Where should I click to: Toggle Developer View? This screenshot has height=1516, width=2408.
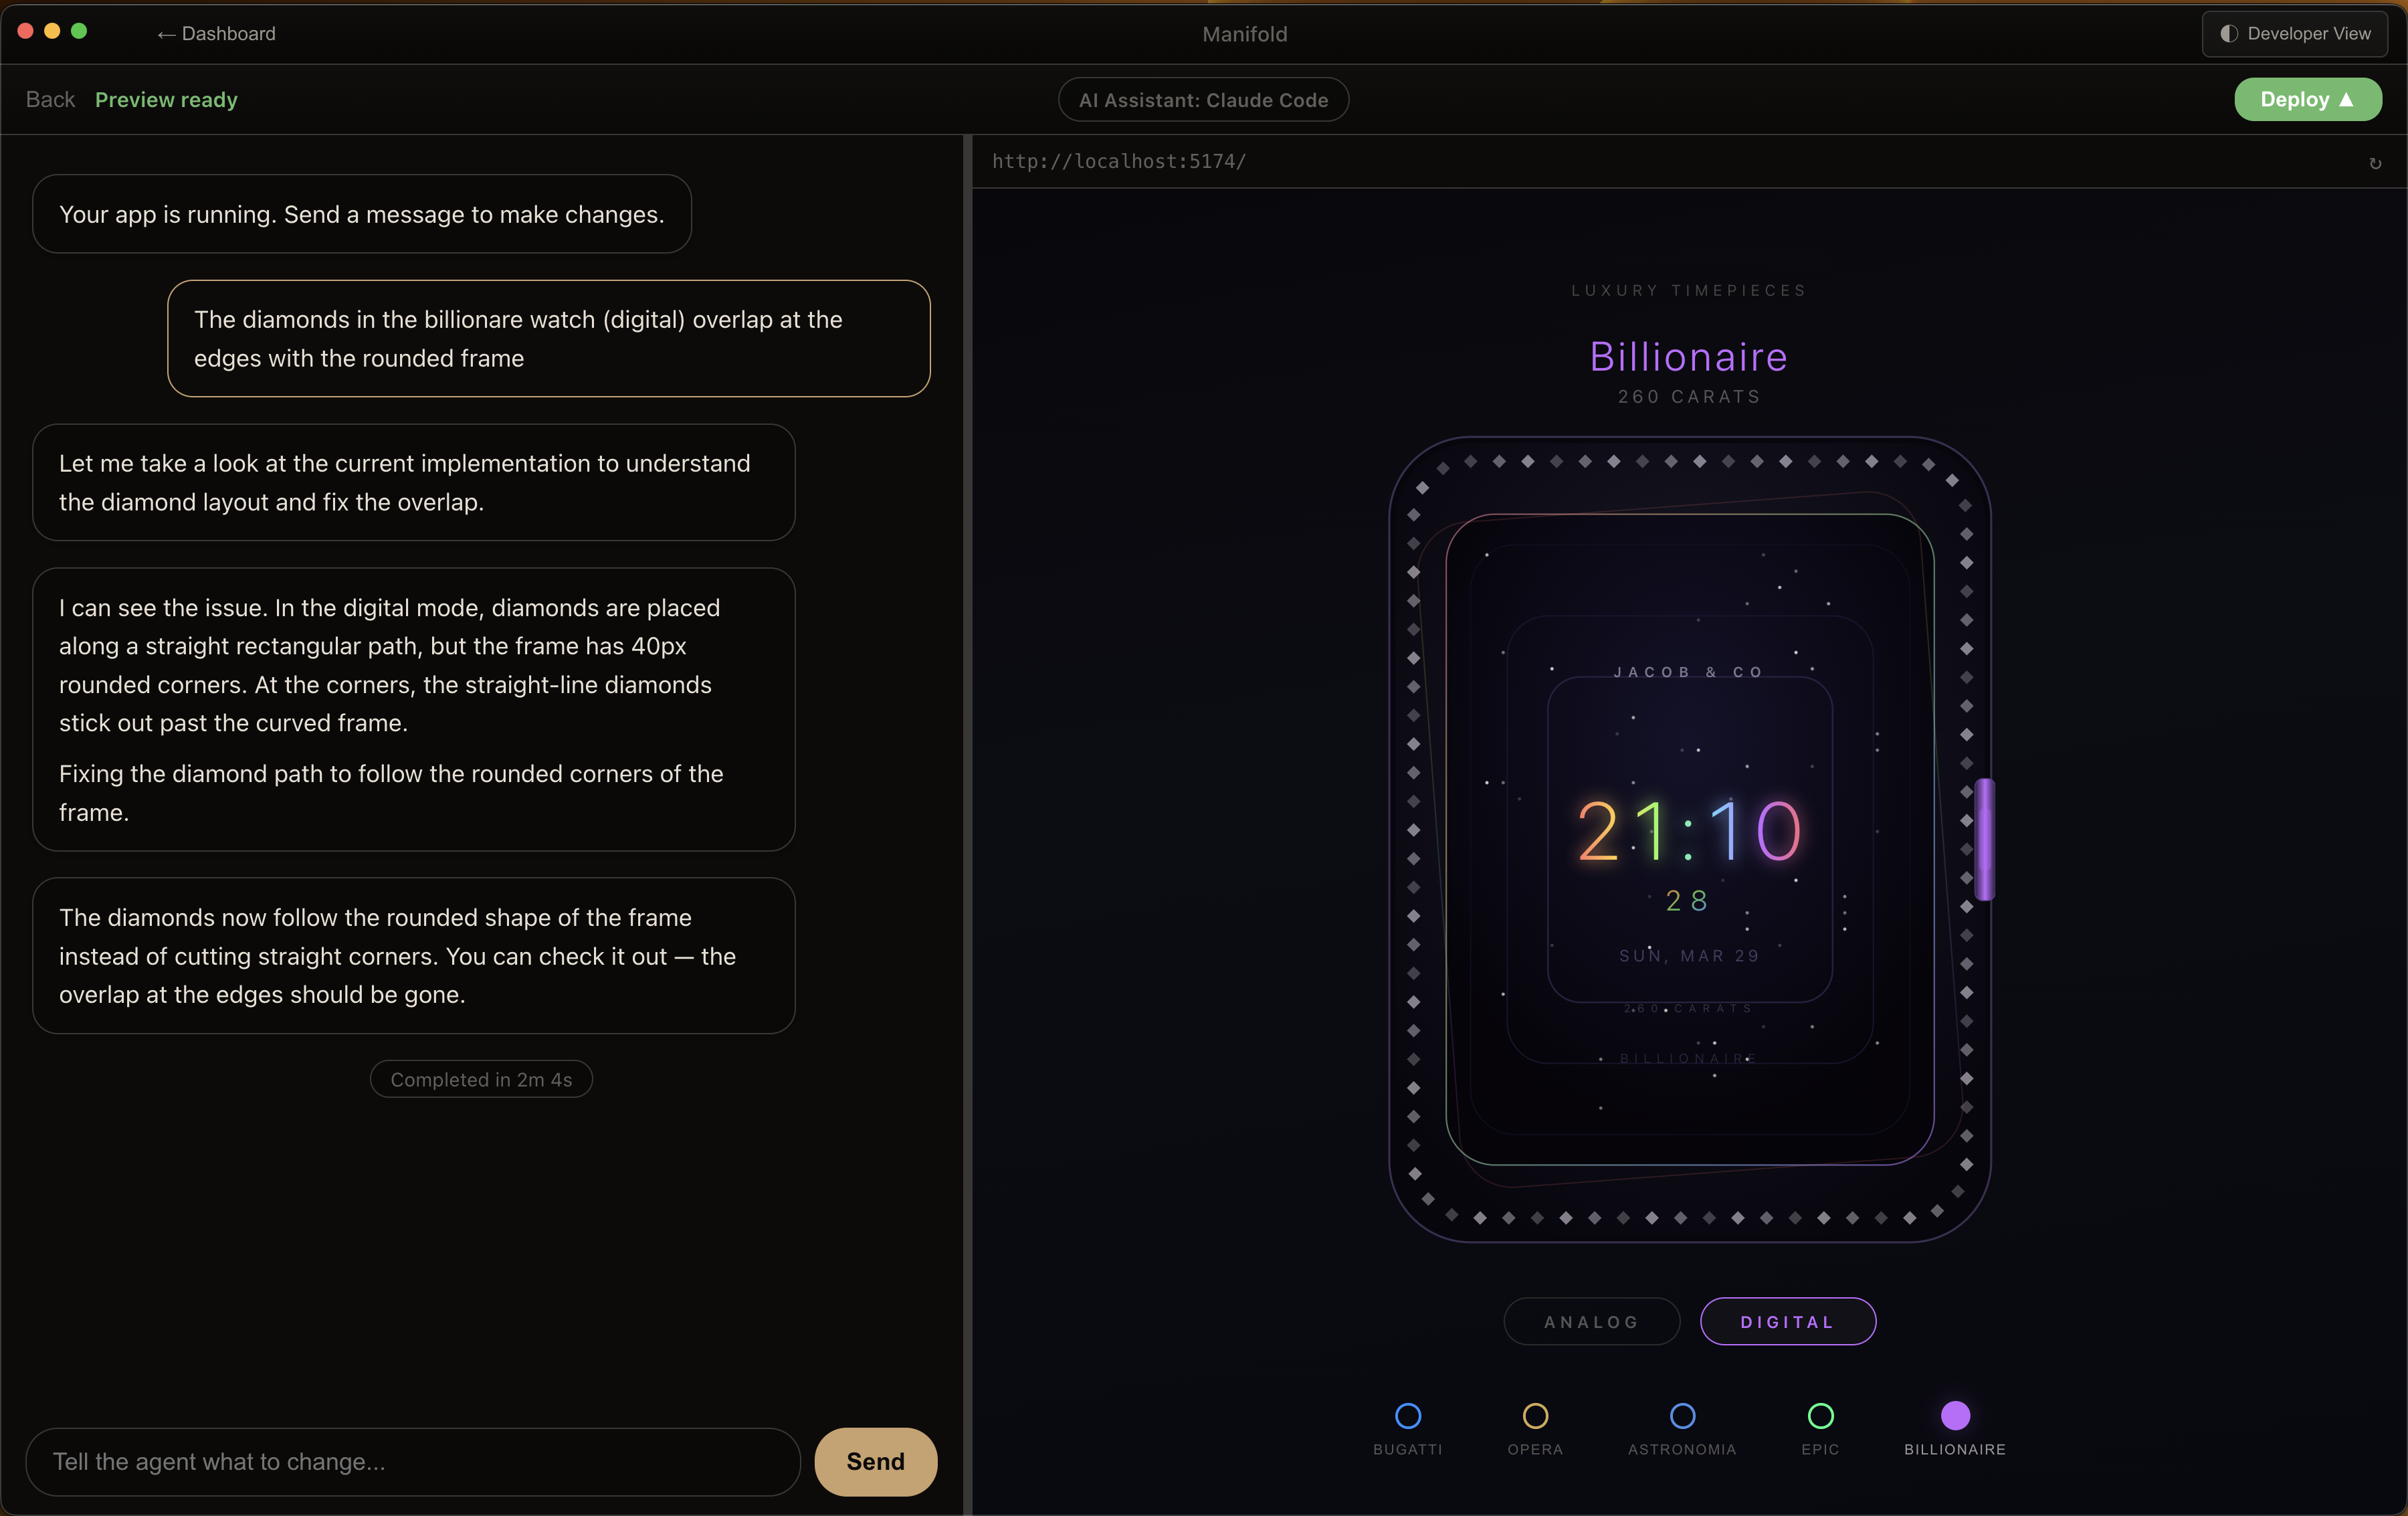pos(2294,33)
